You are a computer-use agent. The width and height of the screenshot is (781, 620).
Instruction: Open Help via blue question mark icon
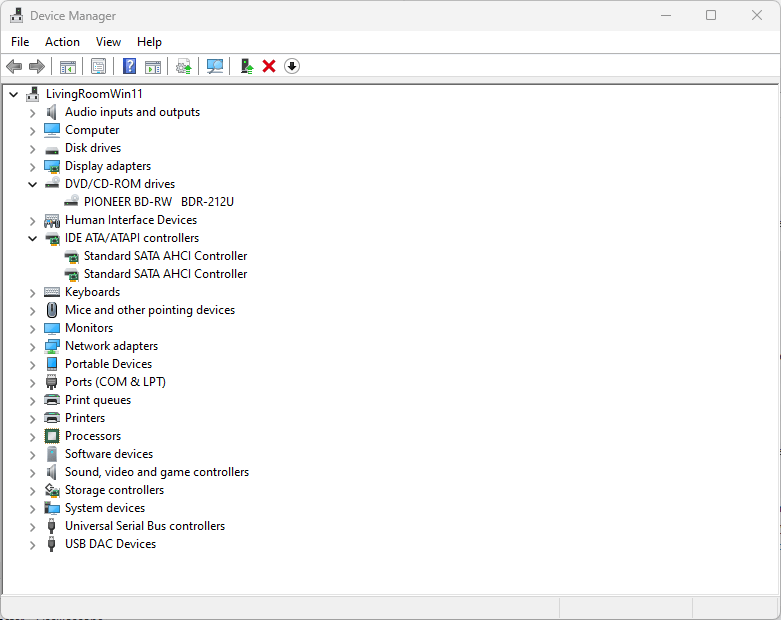point(129,66)
